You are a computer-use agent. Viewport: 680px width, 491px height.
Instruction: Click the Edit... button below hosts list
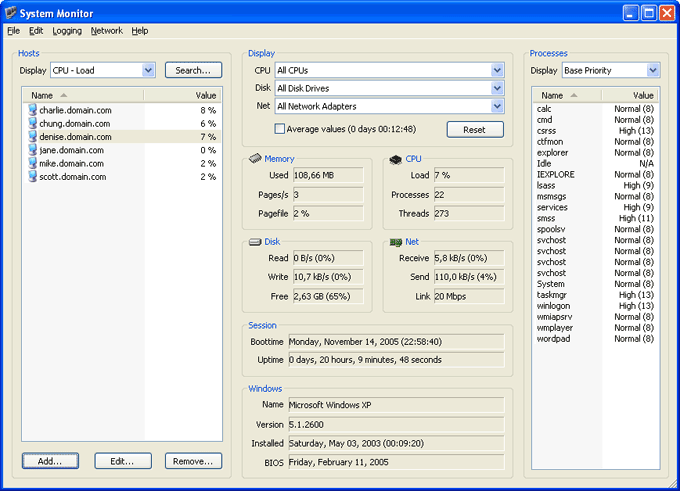pos(123,461)
